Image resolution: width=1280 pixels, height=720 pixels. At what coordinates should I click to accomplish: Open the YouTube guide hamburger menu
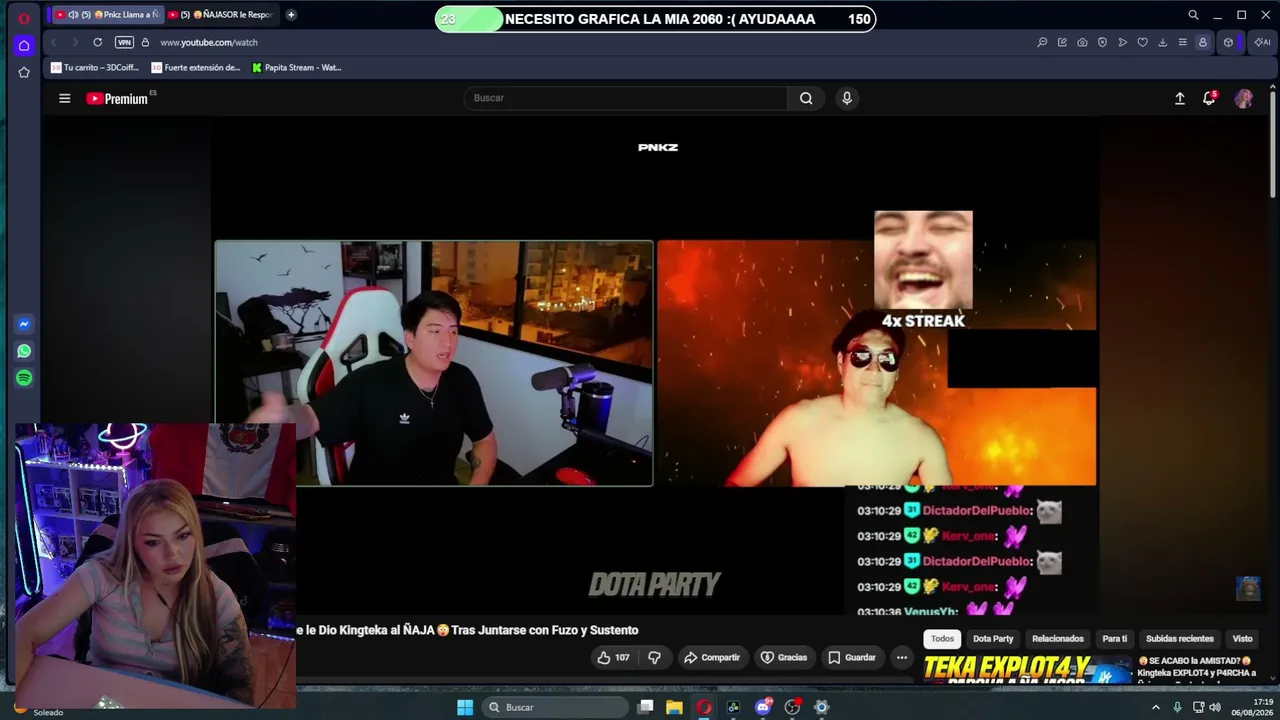(x=65, y=98)
